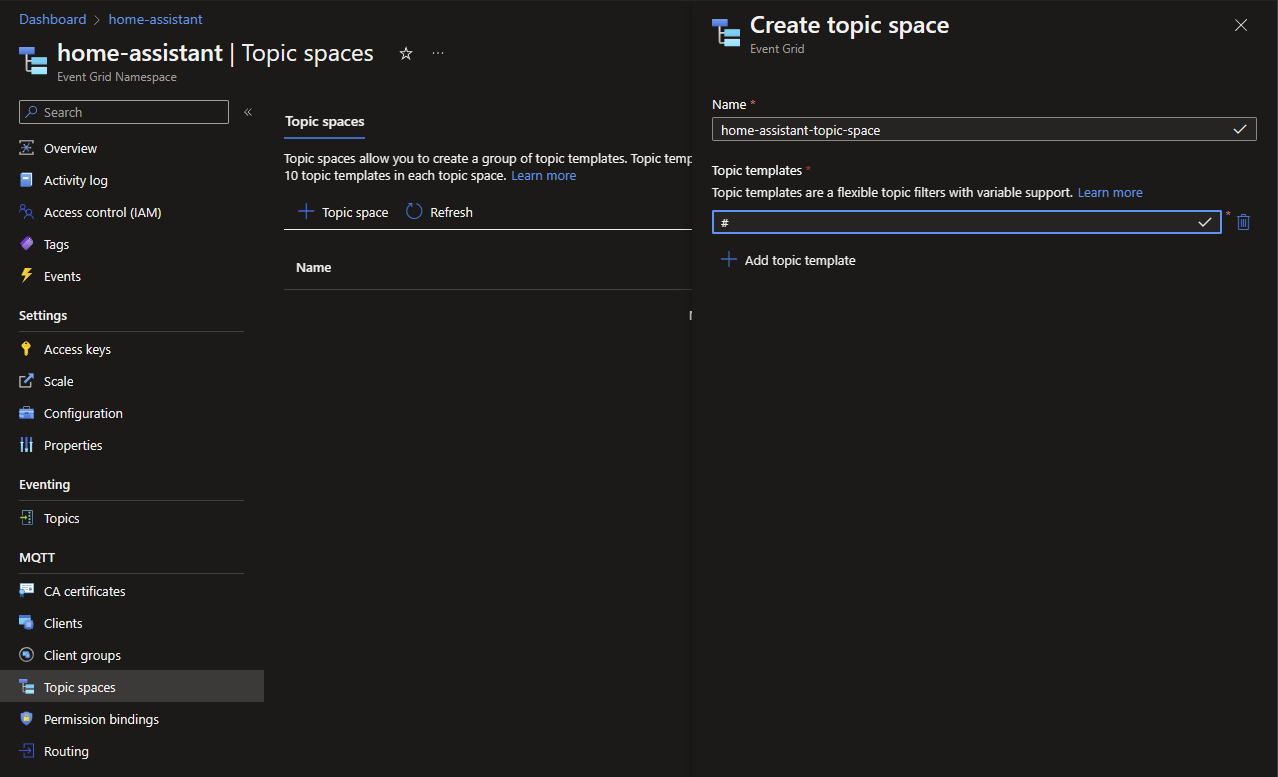Screen dimensions: 1278x777
Task: Click the topic template field containing #
Action: tap(966, 222)
